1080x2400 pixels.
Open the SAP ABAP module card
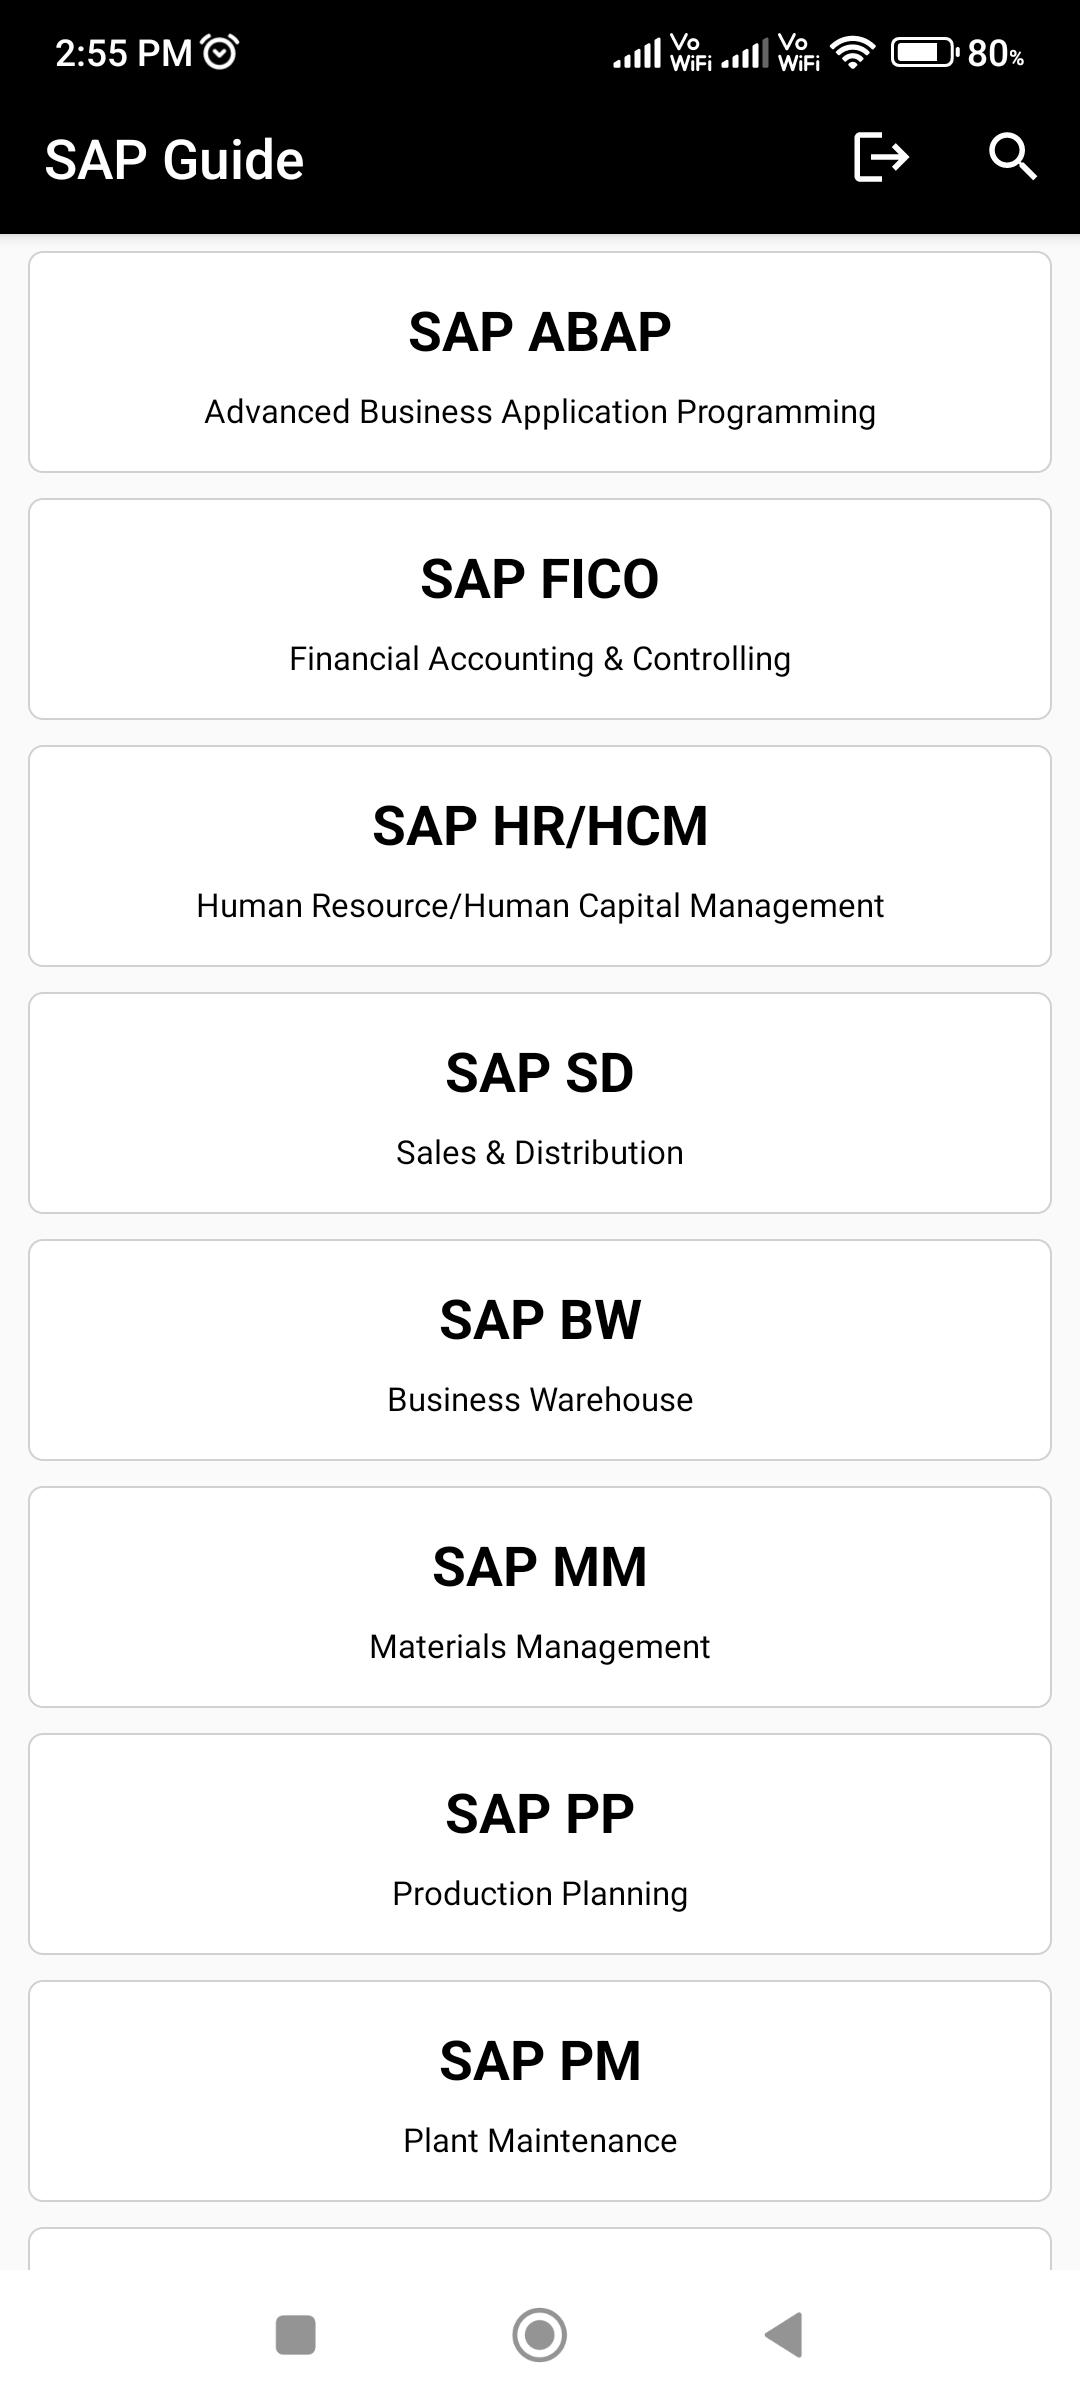click(540, 362)
